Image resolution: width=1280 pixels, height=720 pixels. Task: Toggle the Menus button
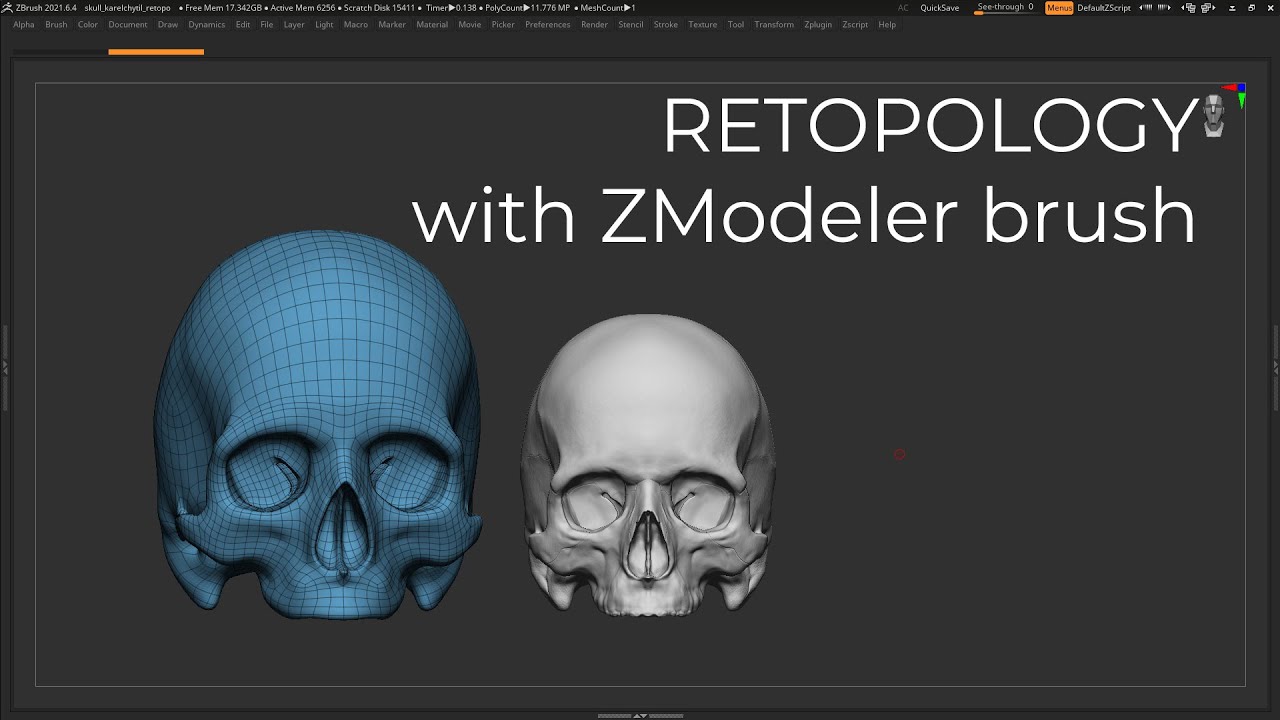pos(1059,7)
